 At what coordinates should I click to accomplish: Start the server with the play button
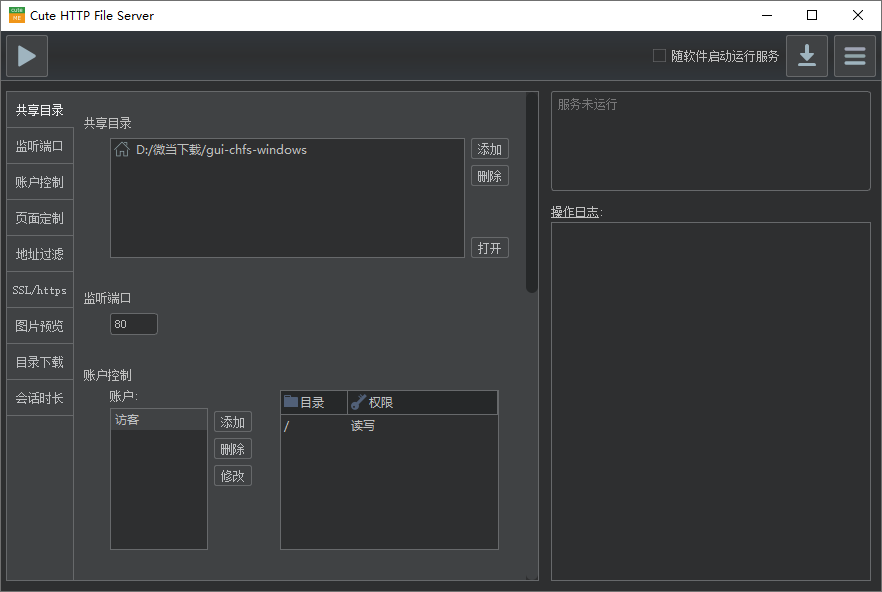pyautogui.click(x=27, y=56)
